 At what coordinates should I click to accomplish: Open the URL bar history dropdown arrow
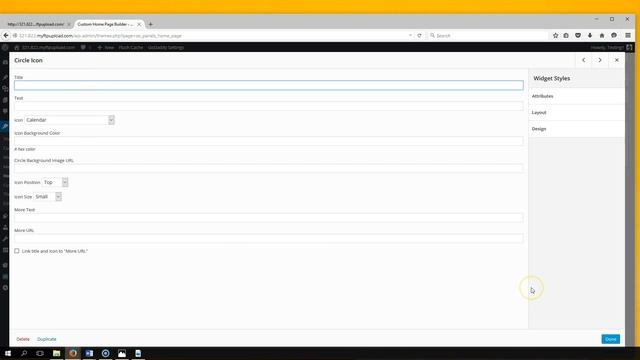point(410,36)
